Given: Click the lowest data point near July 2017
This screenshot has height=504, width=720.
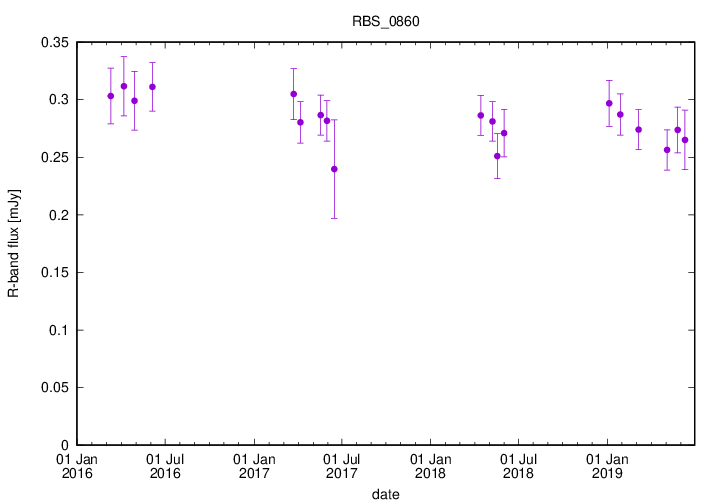Looking at the screenshot, I should click(x=334, y=169).
